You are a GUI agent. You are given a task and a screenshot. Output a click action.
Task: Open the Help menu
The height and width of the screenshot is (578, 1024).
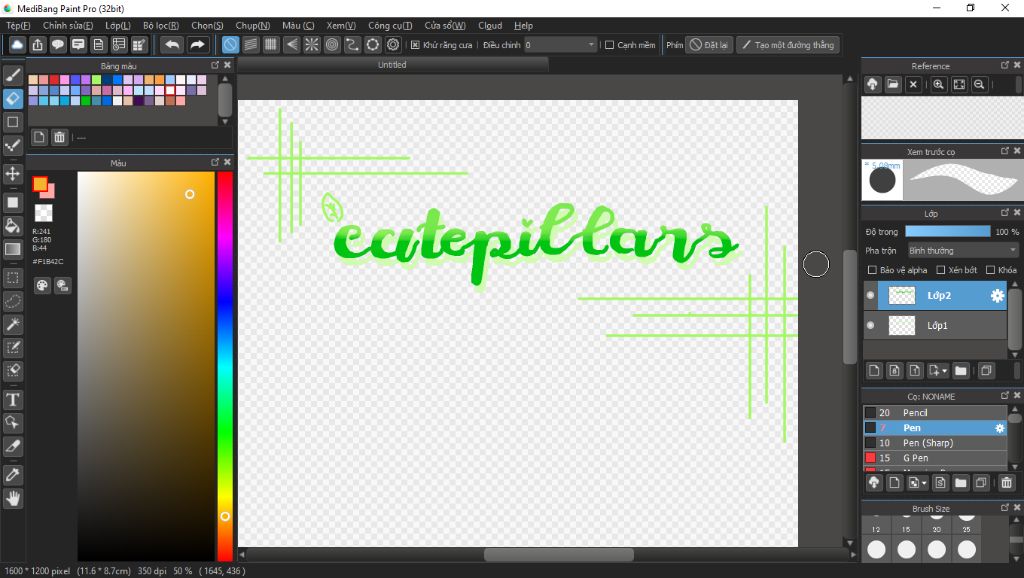click(x=523, y=25)
